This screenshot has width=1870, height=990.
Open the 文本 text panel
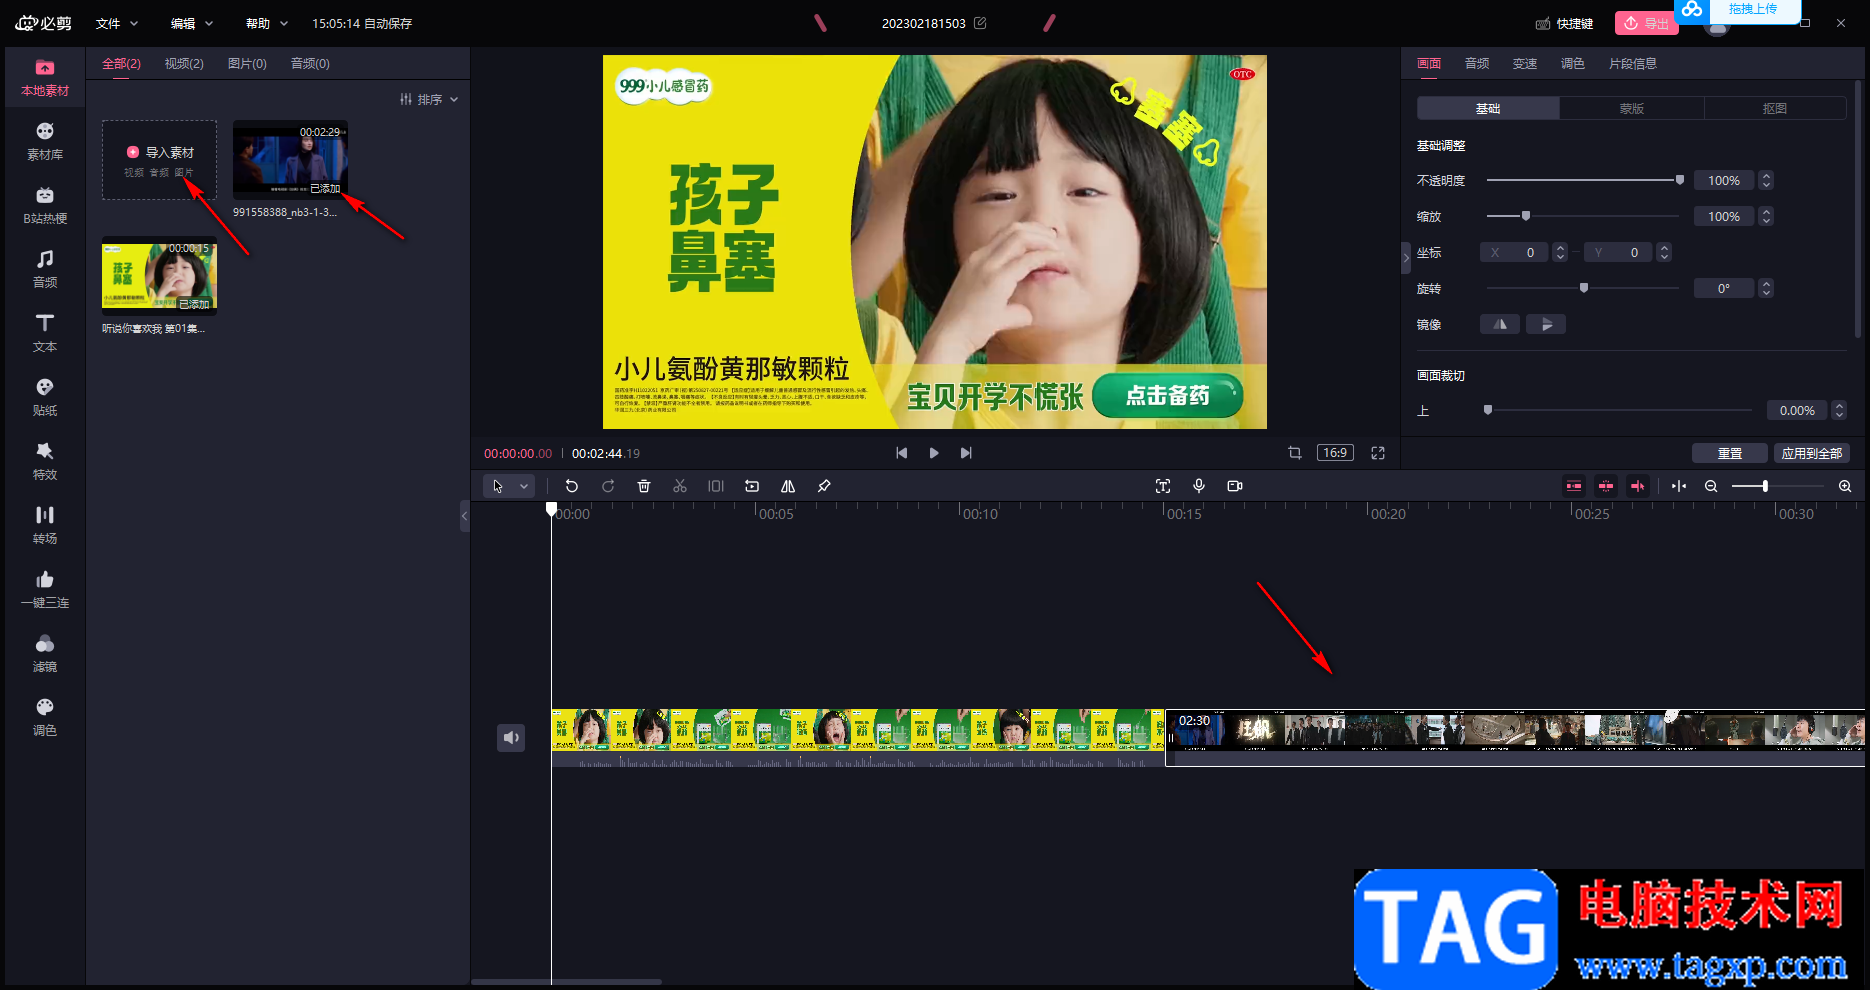(x=45, y=334)
